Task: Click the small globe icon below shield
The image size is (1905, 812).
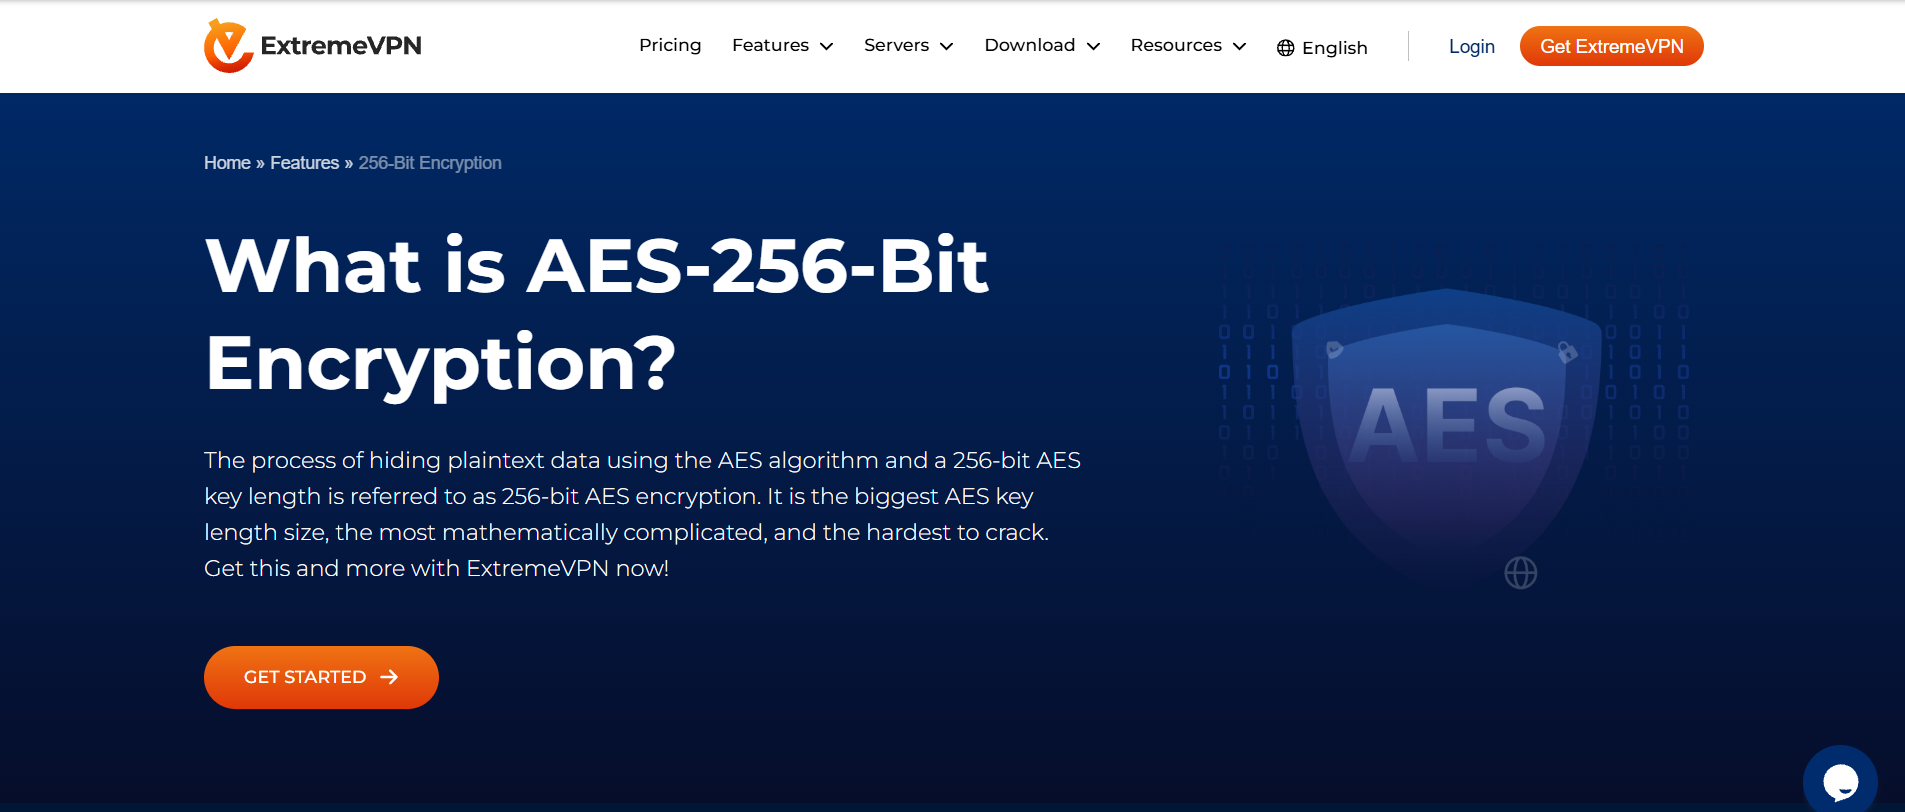Action: coord(1521,573)
